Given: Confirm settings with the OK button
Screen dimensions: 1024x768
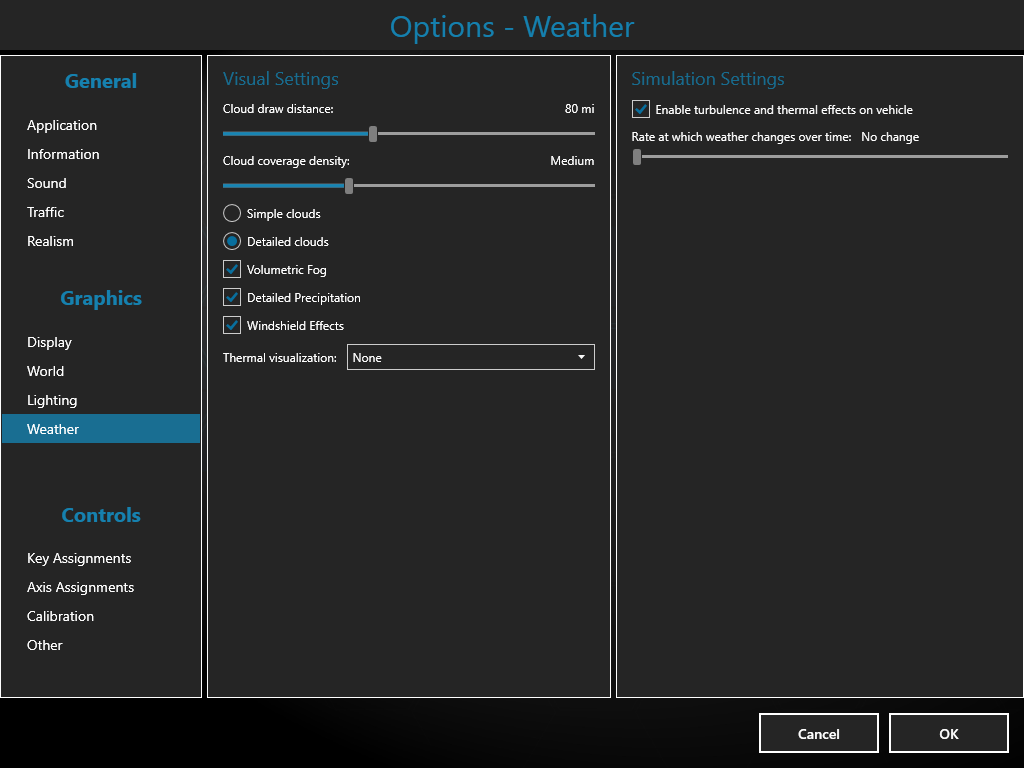Looking at the screenshot, I should tap(948, 733).
